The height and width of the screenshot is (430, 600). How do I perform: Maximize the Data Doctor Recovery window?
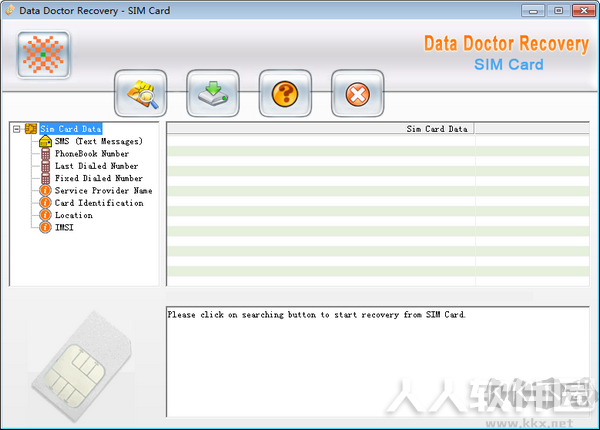558,11
